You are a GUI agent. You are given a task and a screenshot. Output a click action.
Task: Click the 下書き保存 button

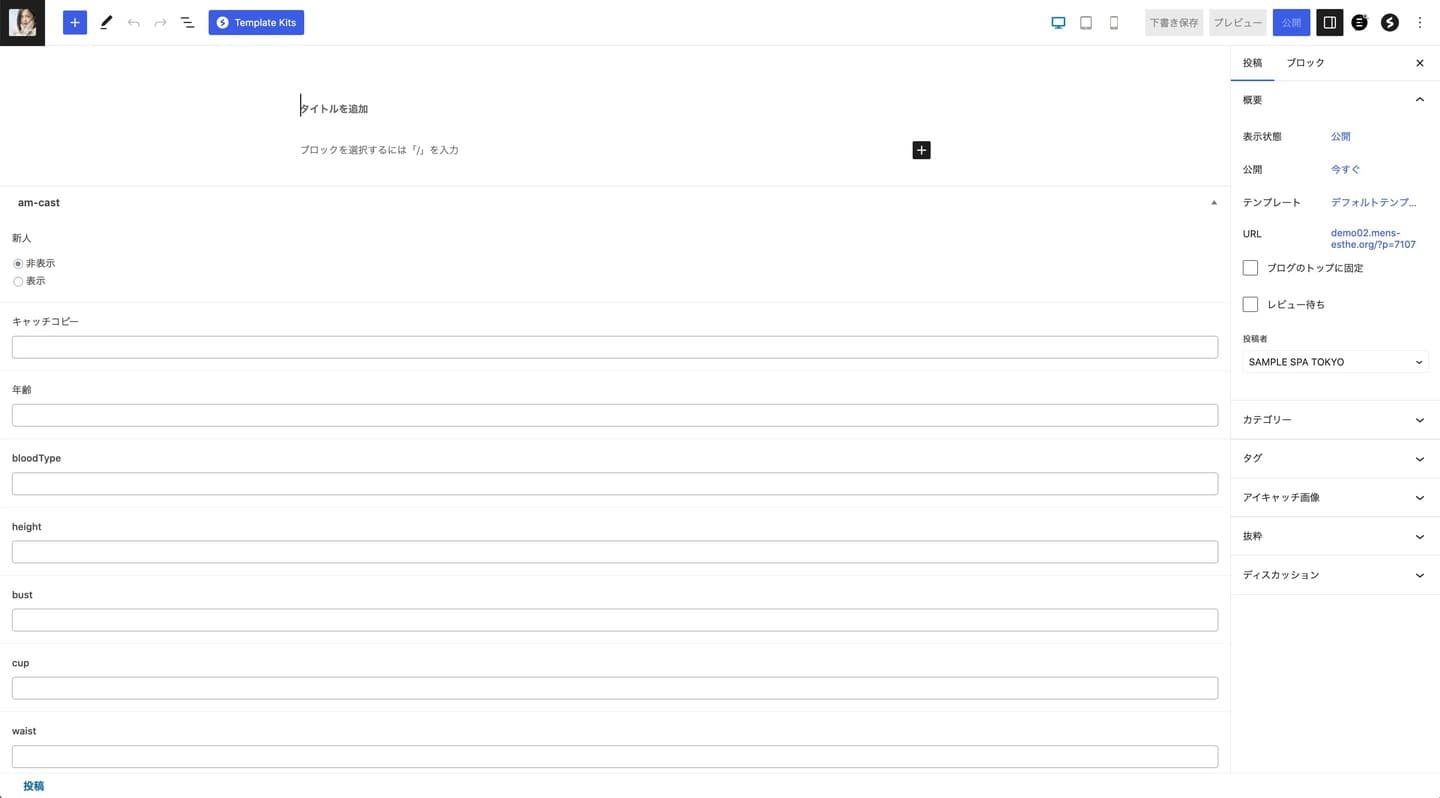coord(1173,22)
